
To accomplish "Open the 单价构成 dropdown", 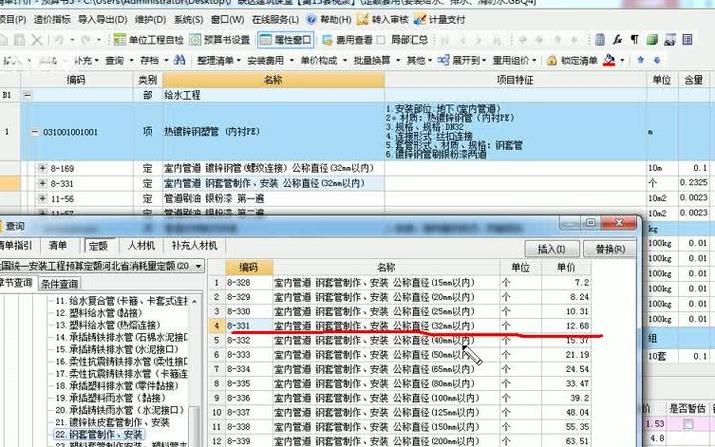I will point(323,60).
